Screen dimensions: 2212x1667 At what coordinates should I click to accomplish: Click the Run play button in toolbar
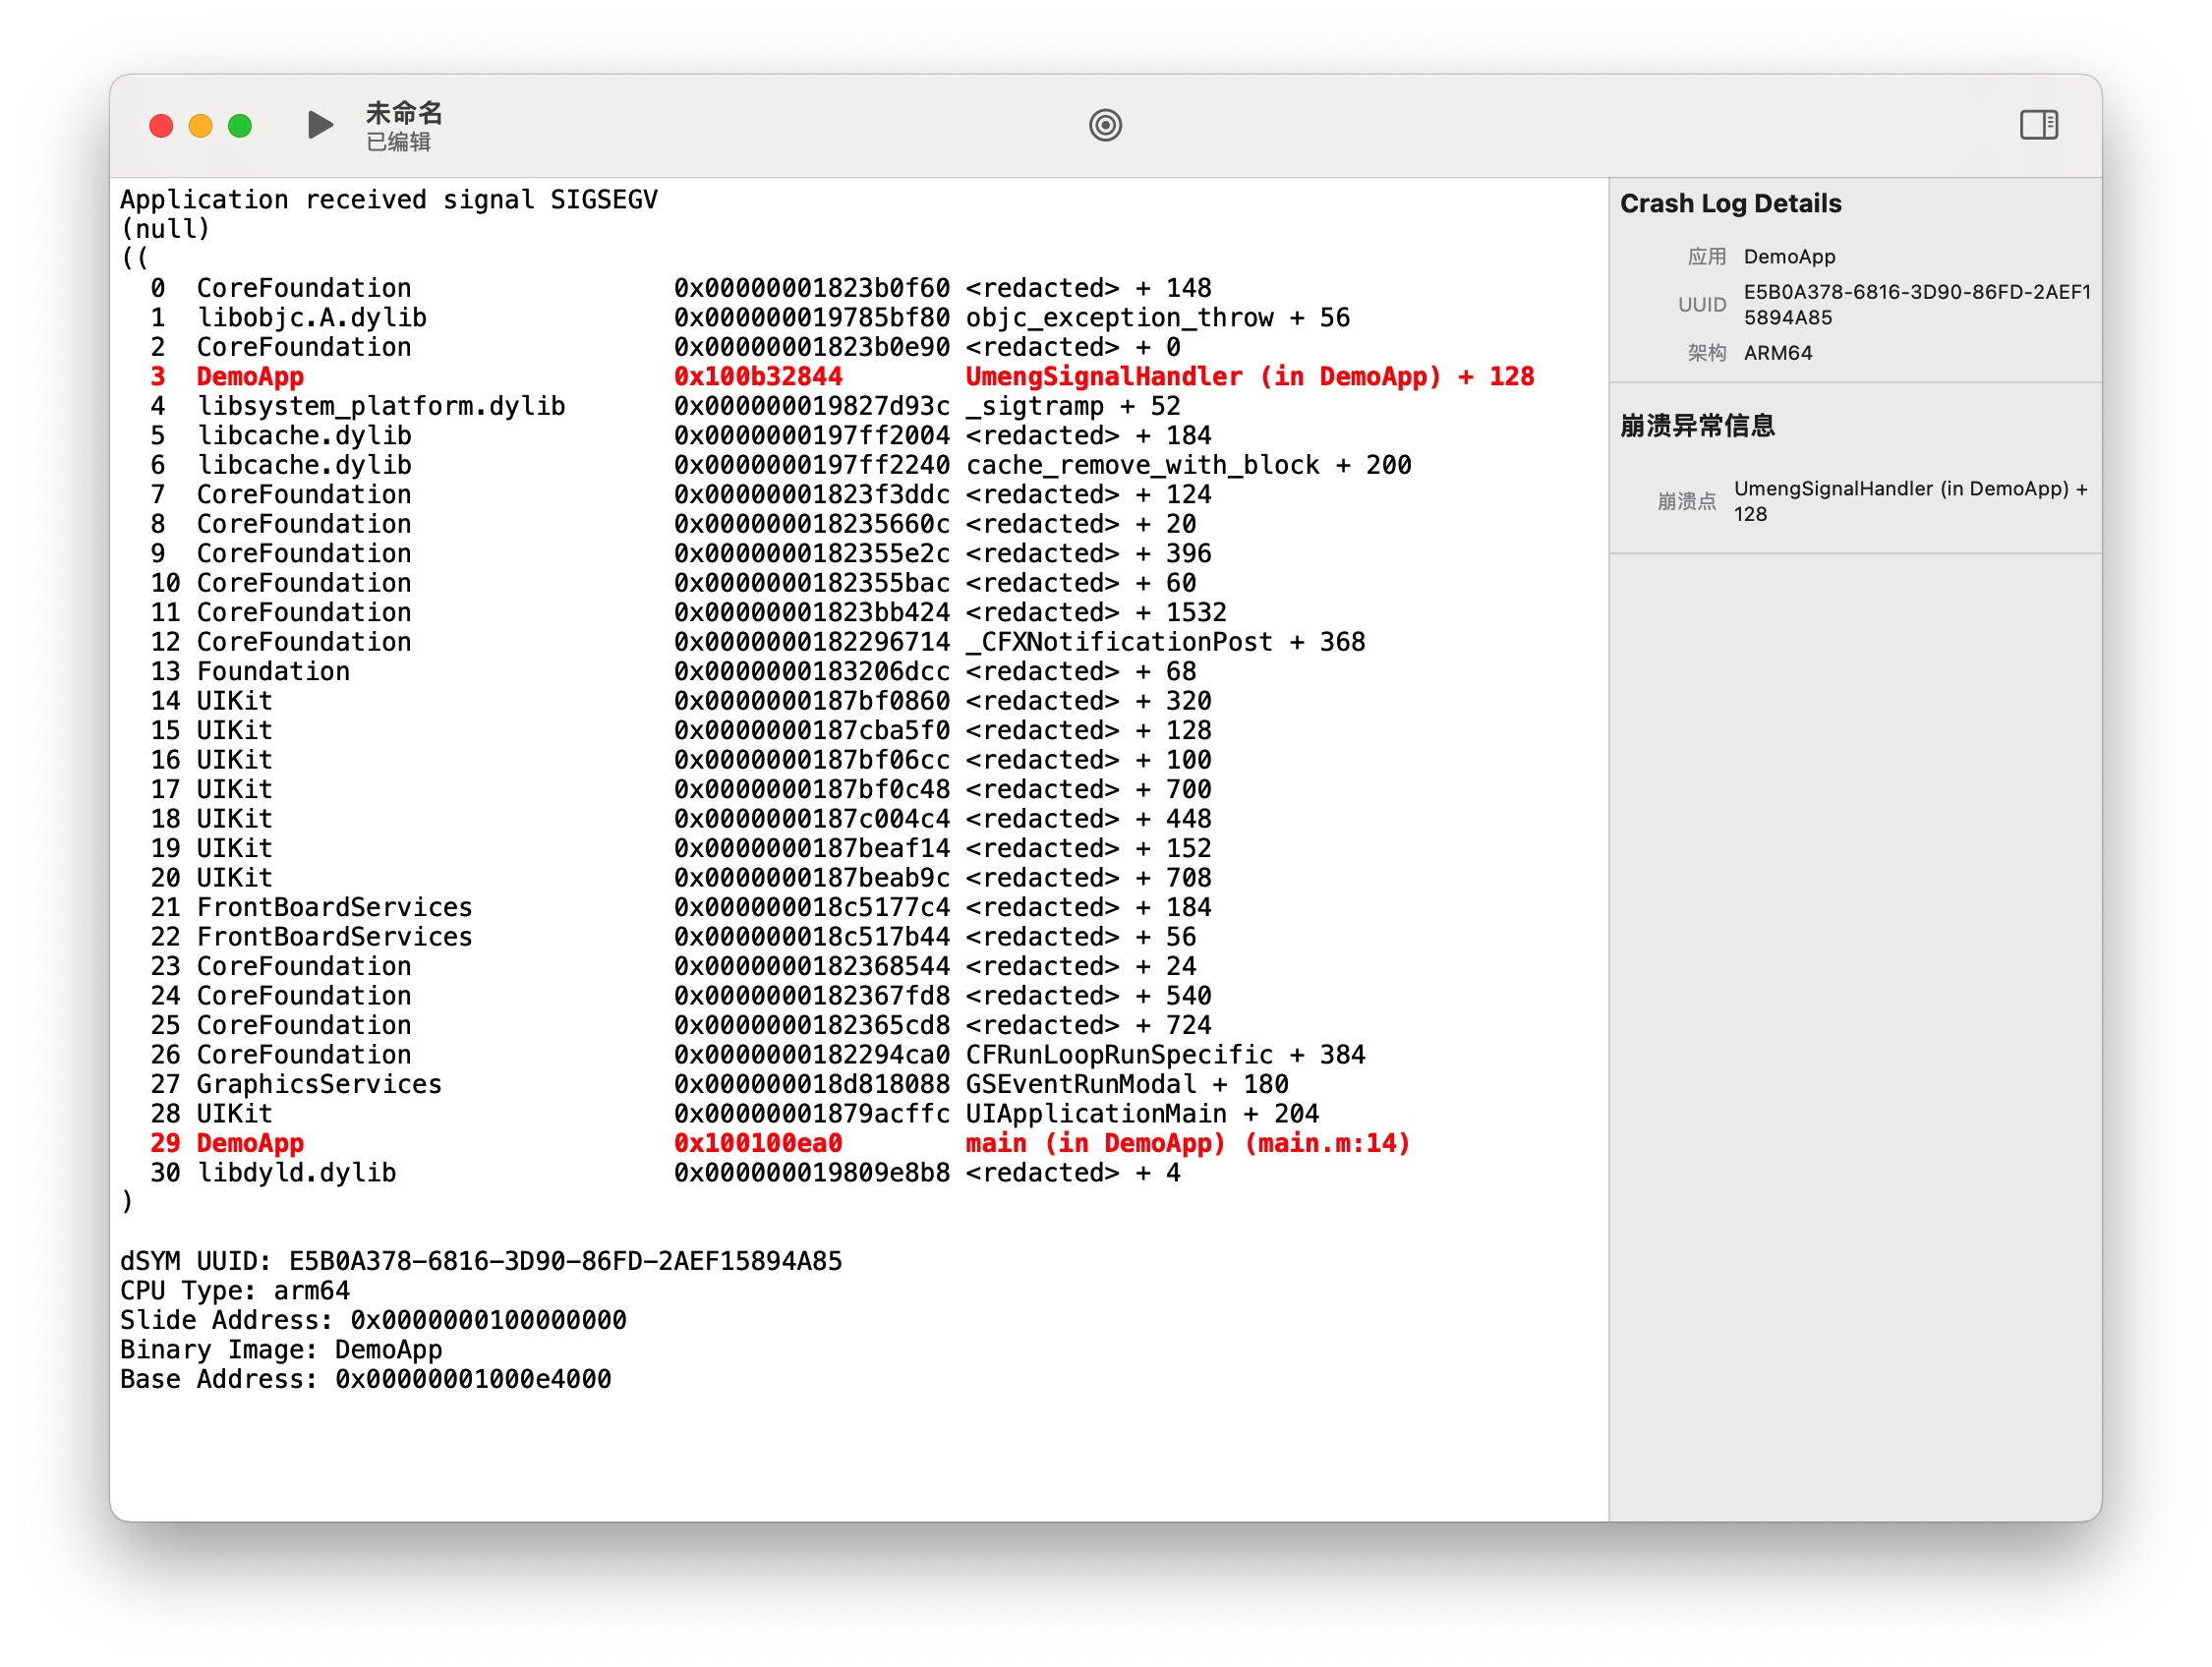point(320,125)
